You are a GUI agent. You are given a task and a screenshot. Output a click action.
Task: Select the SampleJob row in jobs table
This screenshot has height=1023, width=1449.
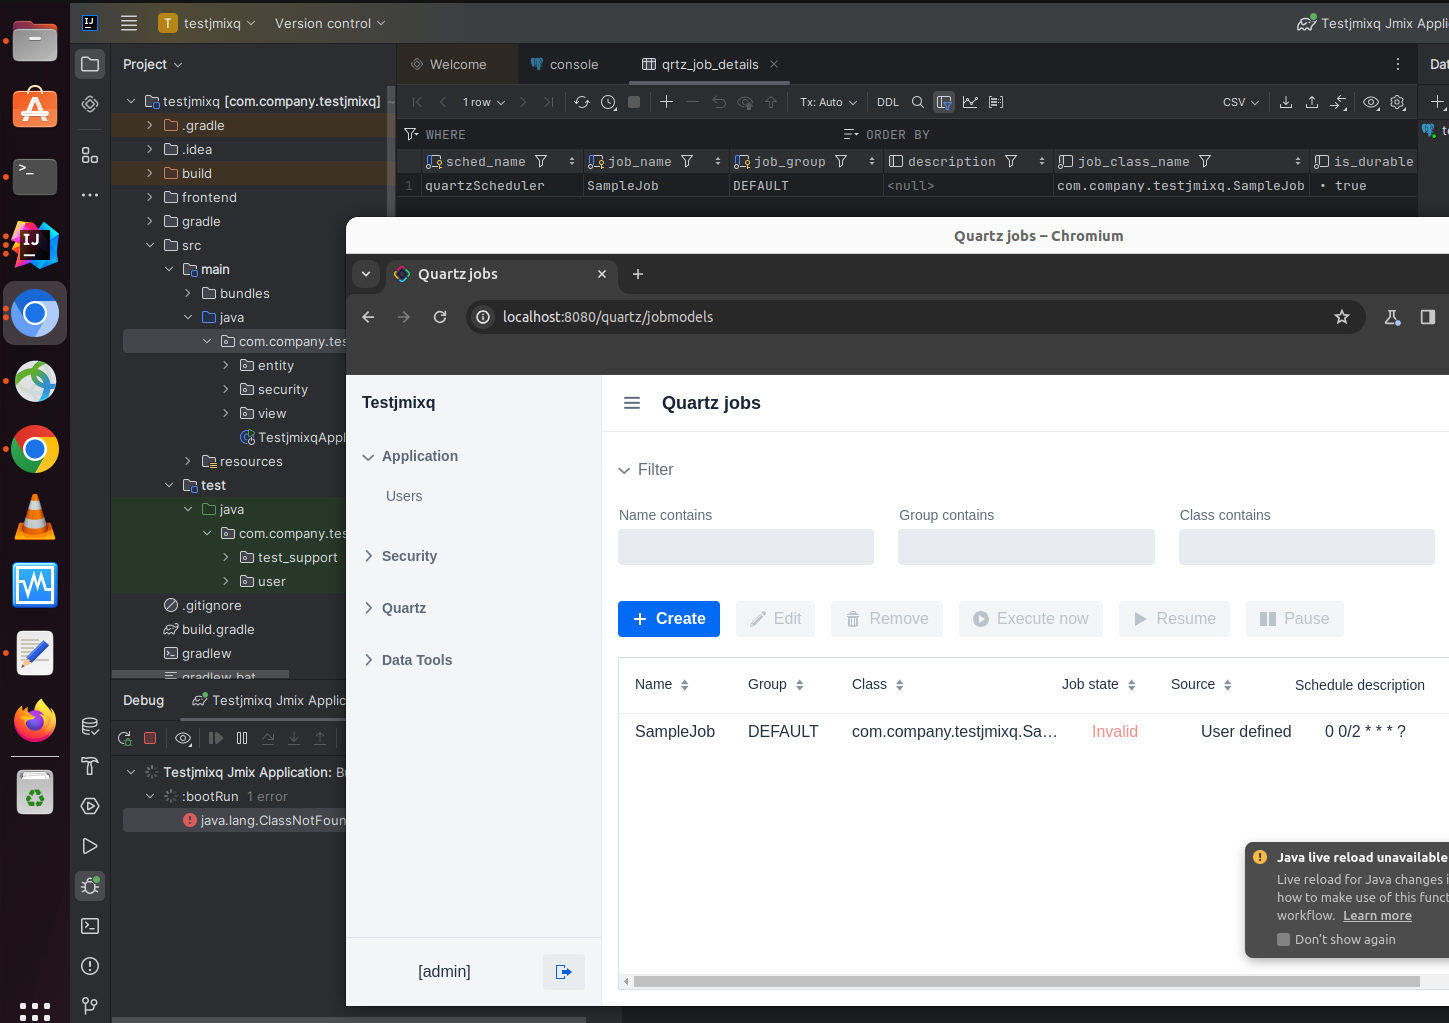coord(1034,732)
